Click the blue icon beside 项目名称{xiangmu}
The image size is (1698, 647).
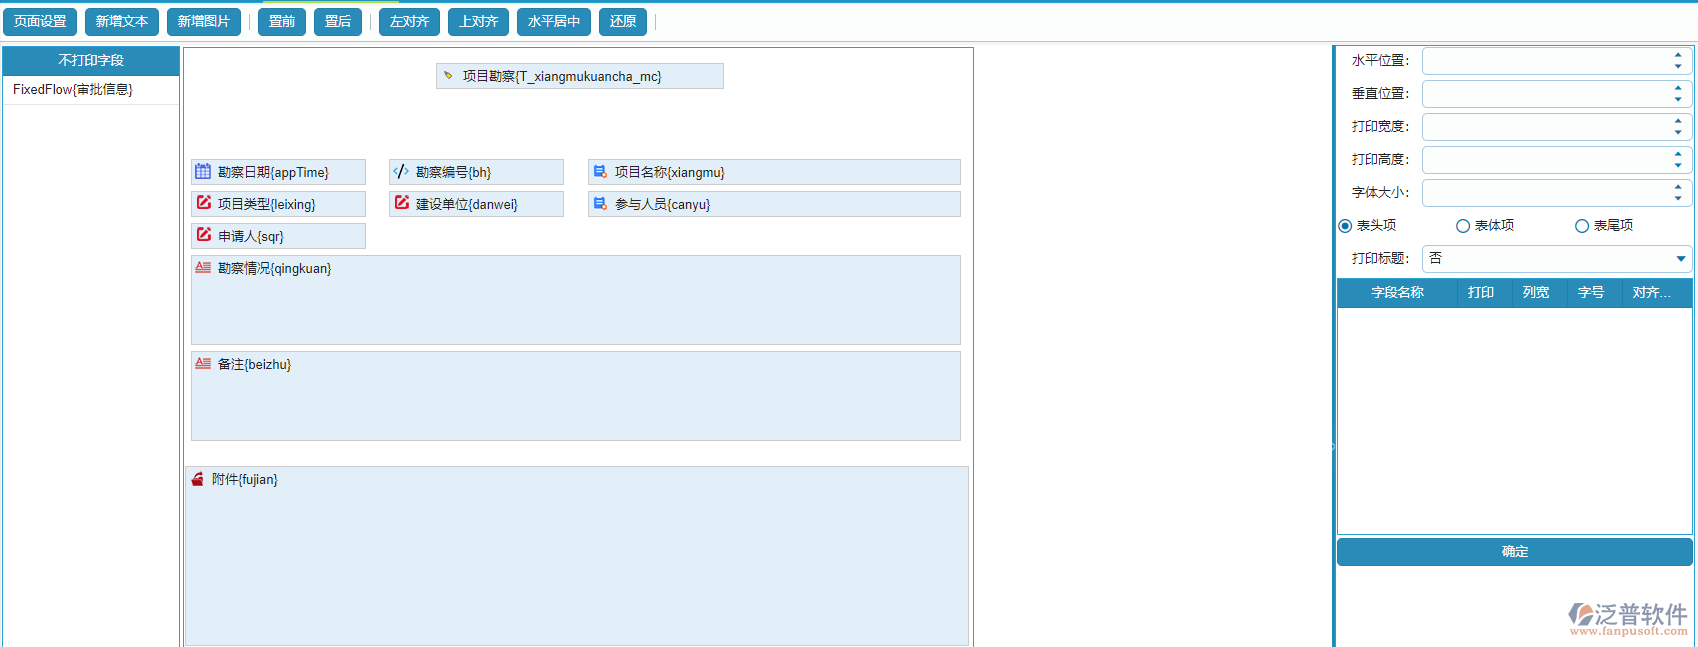coord(600,171)
